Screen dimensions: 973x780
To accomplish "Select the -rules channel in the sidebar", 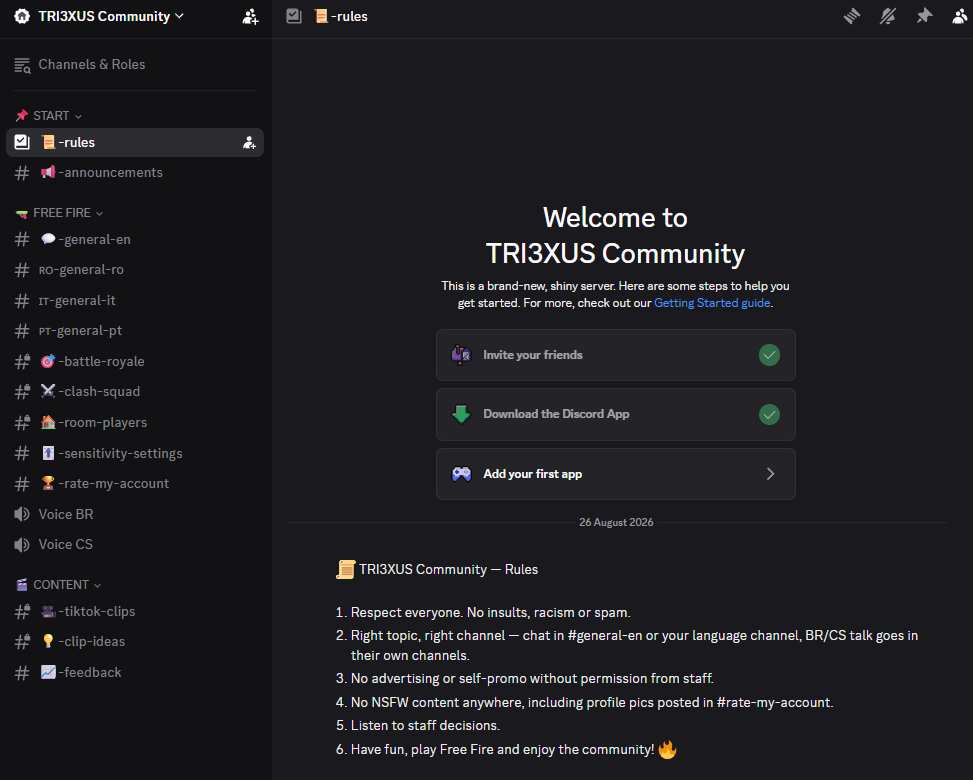I will pyautogui.click(x=135, y=143).
